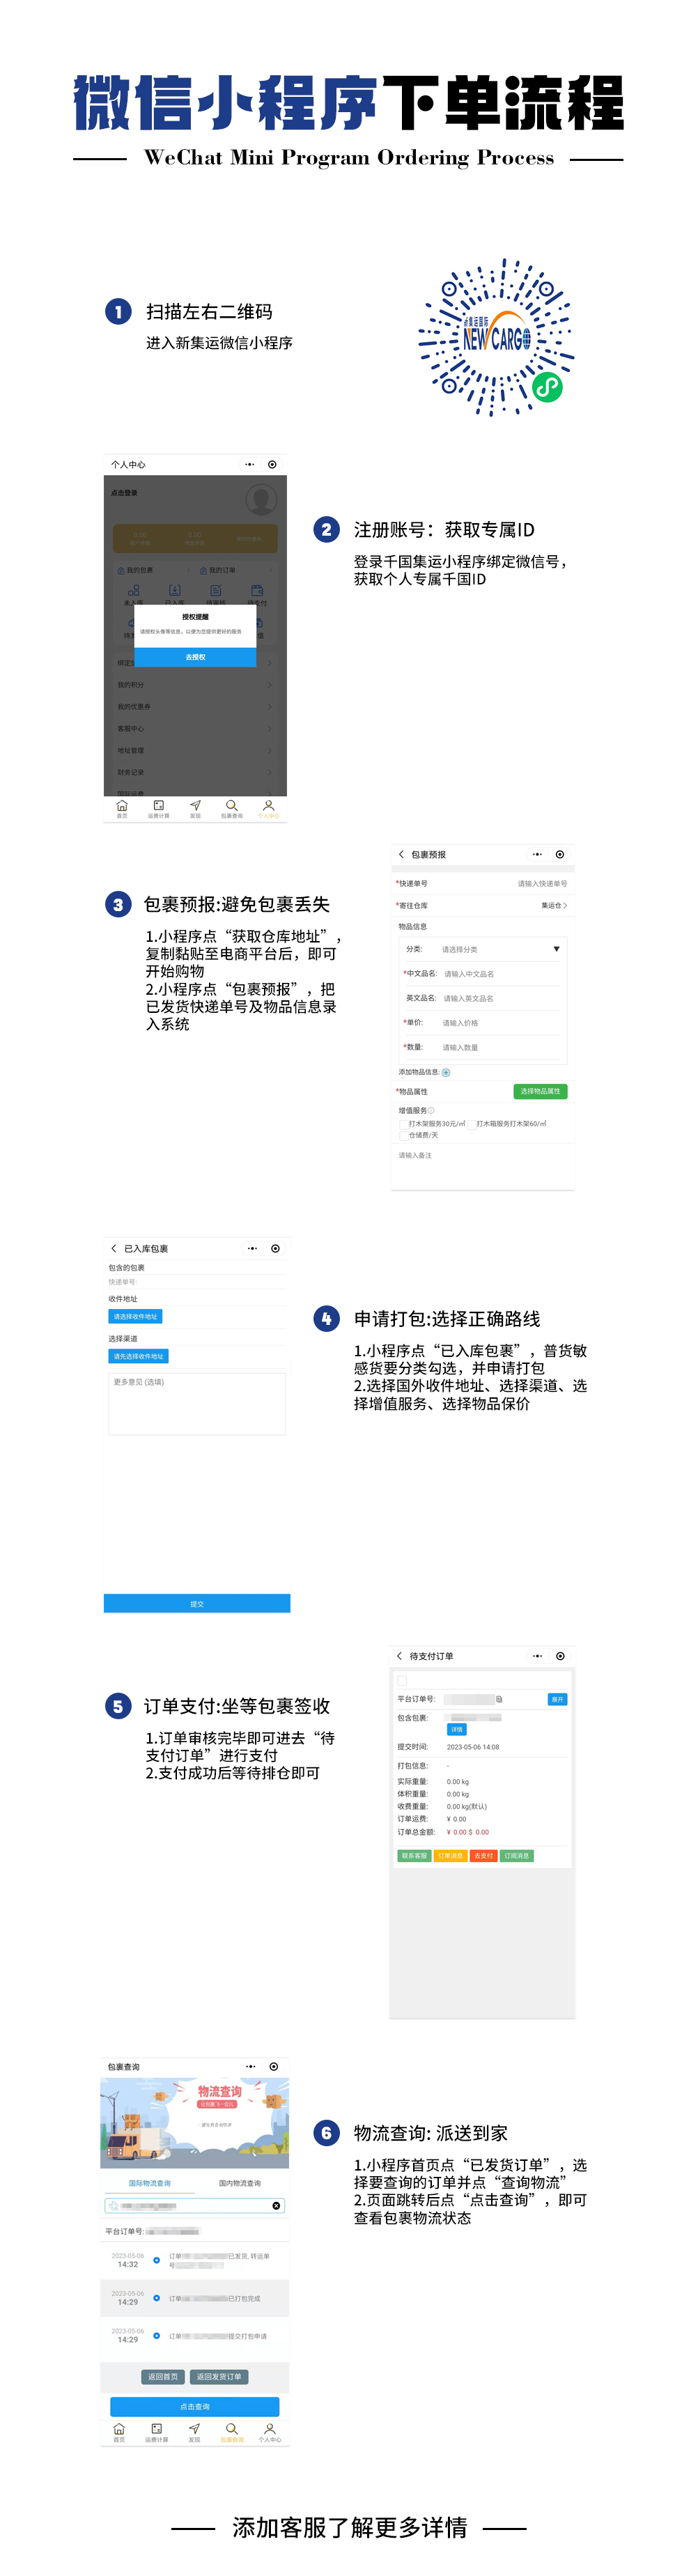Click 去授权 button in authorization popup
This screenshot has width=698, height=2576.
pyautogui.click(x=195, y=657)
